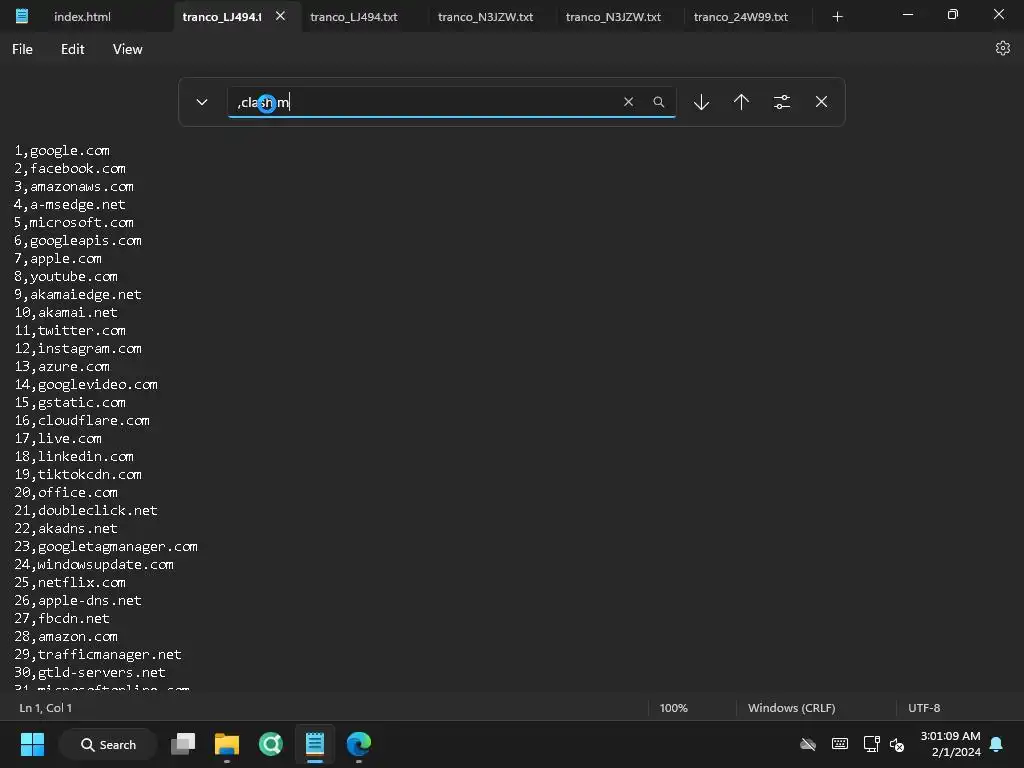Switch to the tranco_24W99.txt tab
The width and height of the screenshot is (1024, 768).
[x=741, y=16]
